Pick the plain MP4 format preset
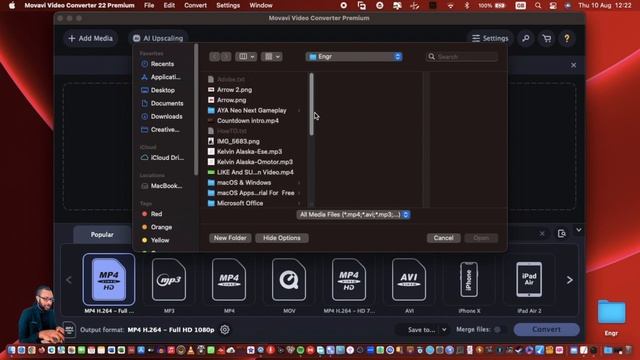Image resolution: width=640 pixels, height=360 pixels. pos(229,280)
